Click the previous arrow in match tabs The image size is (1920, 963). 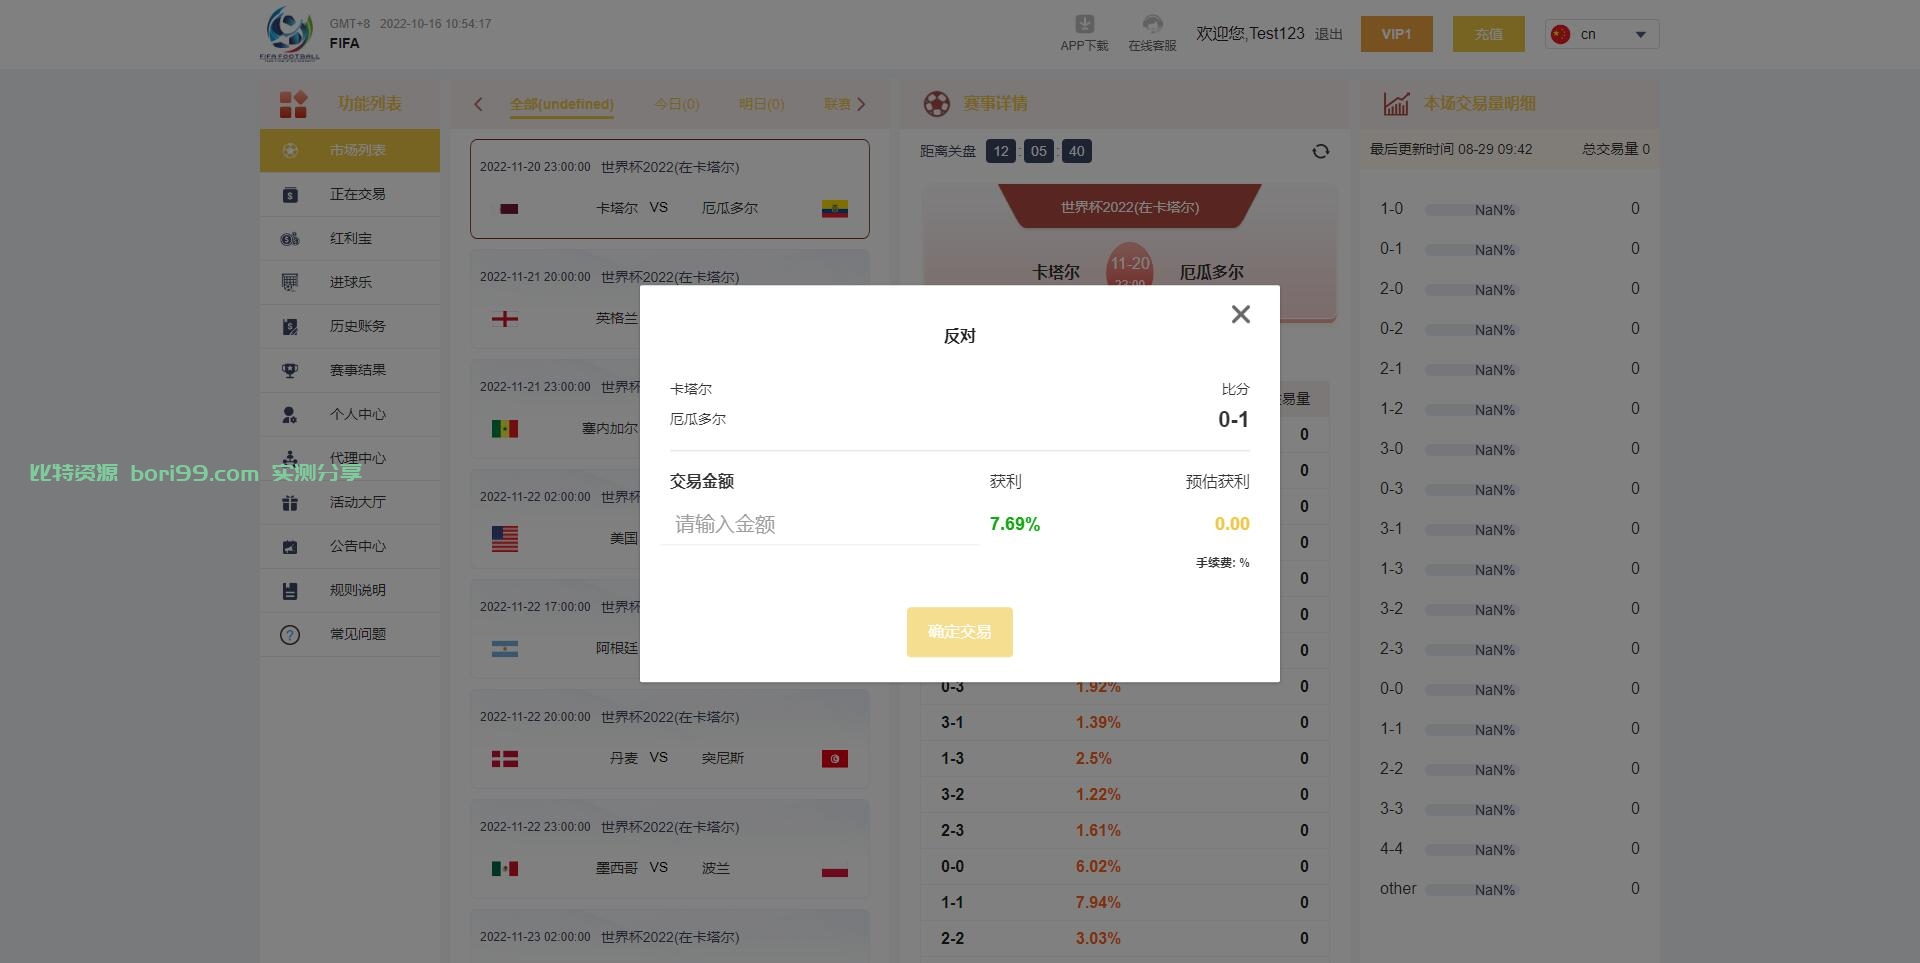pos(478,104)
